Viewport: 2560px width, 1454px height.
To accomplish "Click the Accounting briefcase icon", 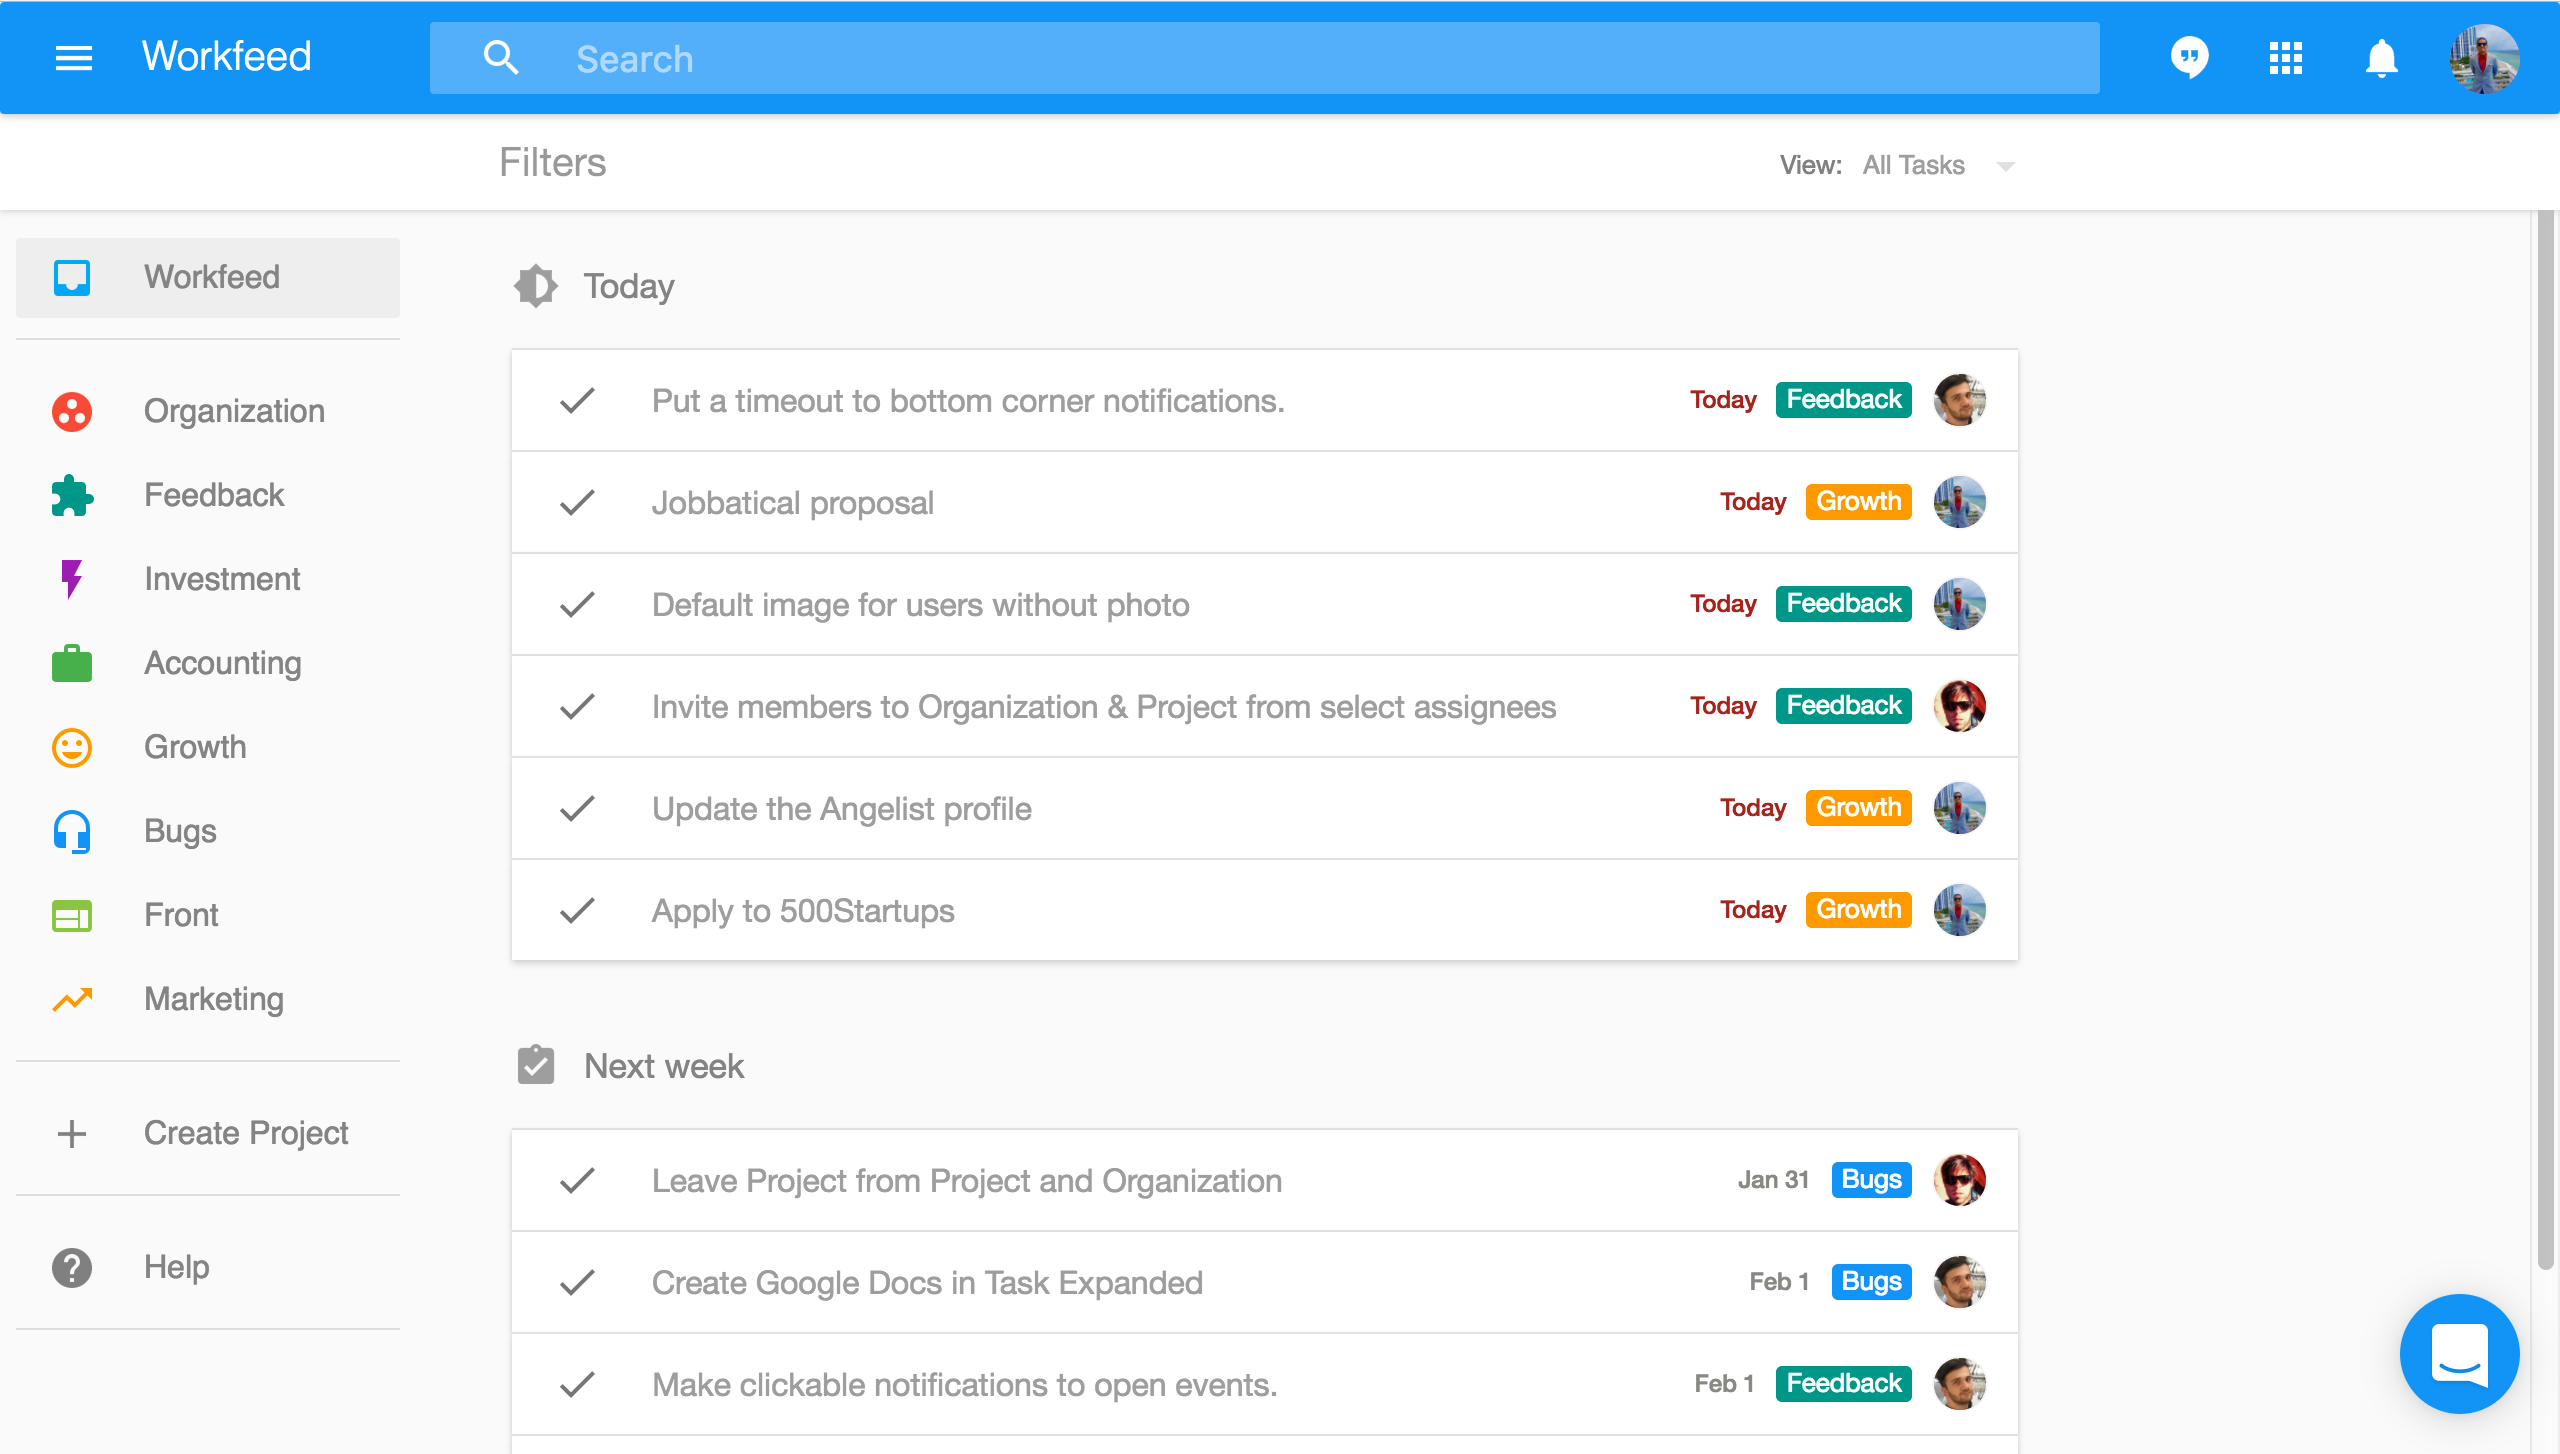I will tap(72, 663).
